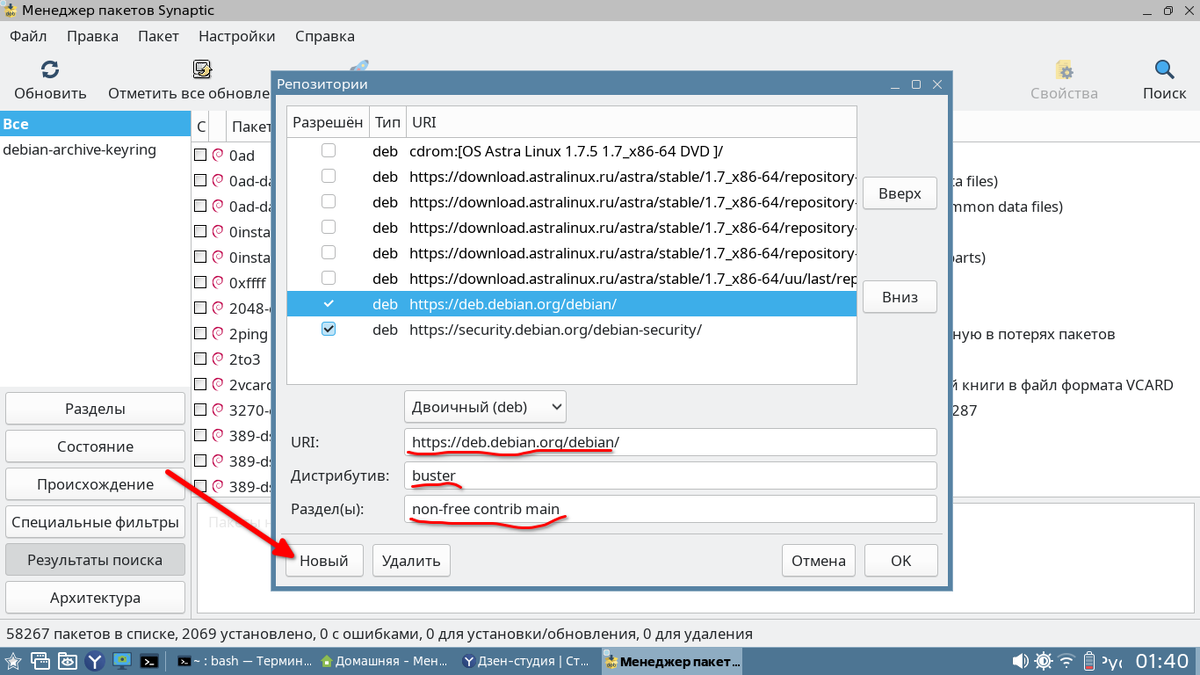Screen dimensions: 1200x675
Task: Switch to the Дзен-студия browser taskbar window
Action: [x=529, y=661]
